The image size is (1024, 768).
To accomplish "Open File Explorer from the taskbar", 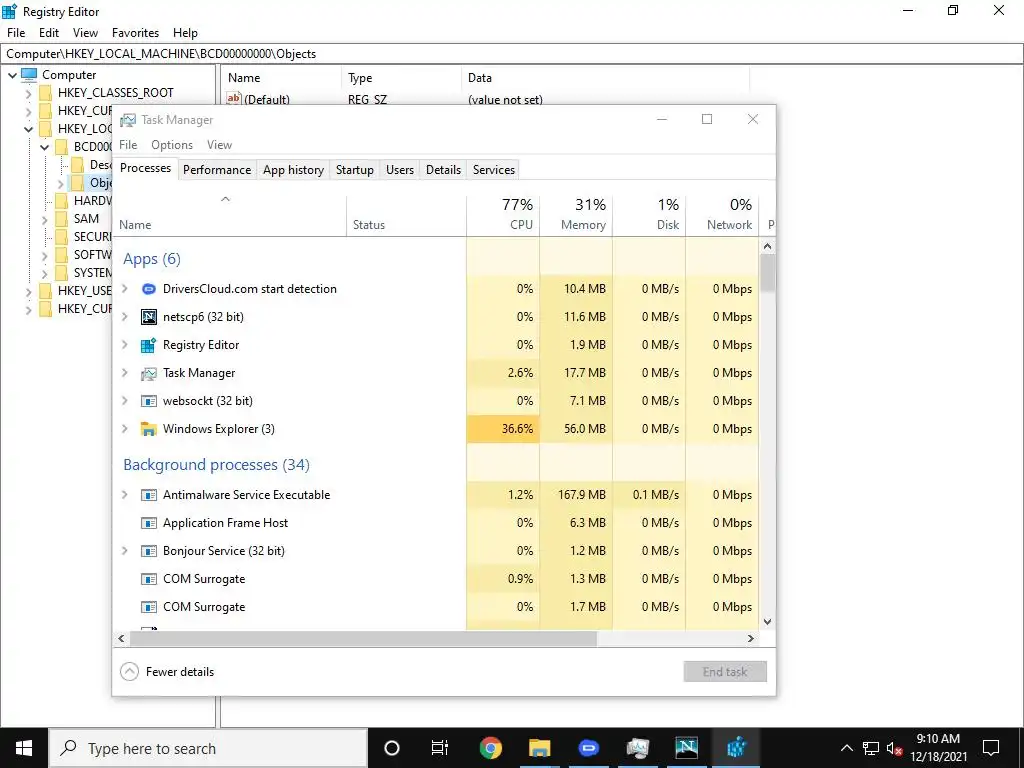I will tap(539, 748).
